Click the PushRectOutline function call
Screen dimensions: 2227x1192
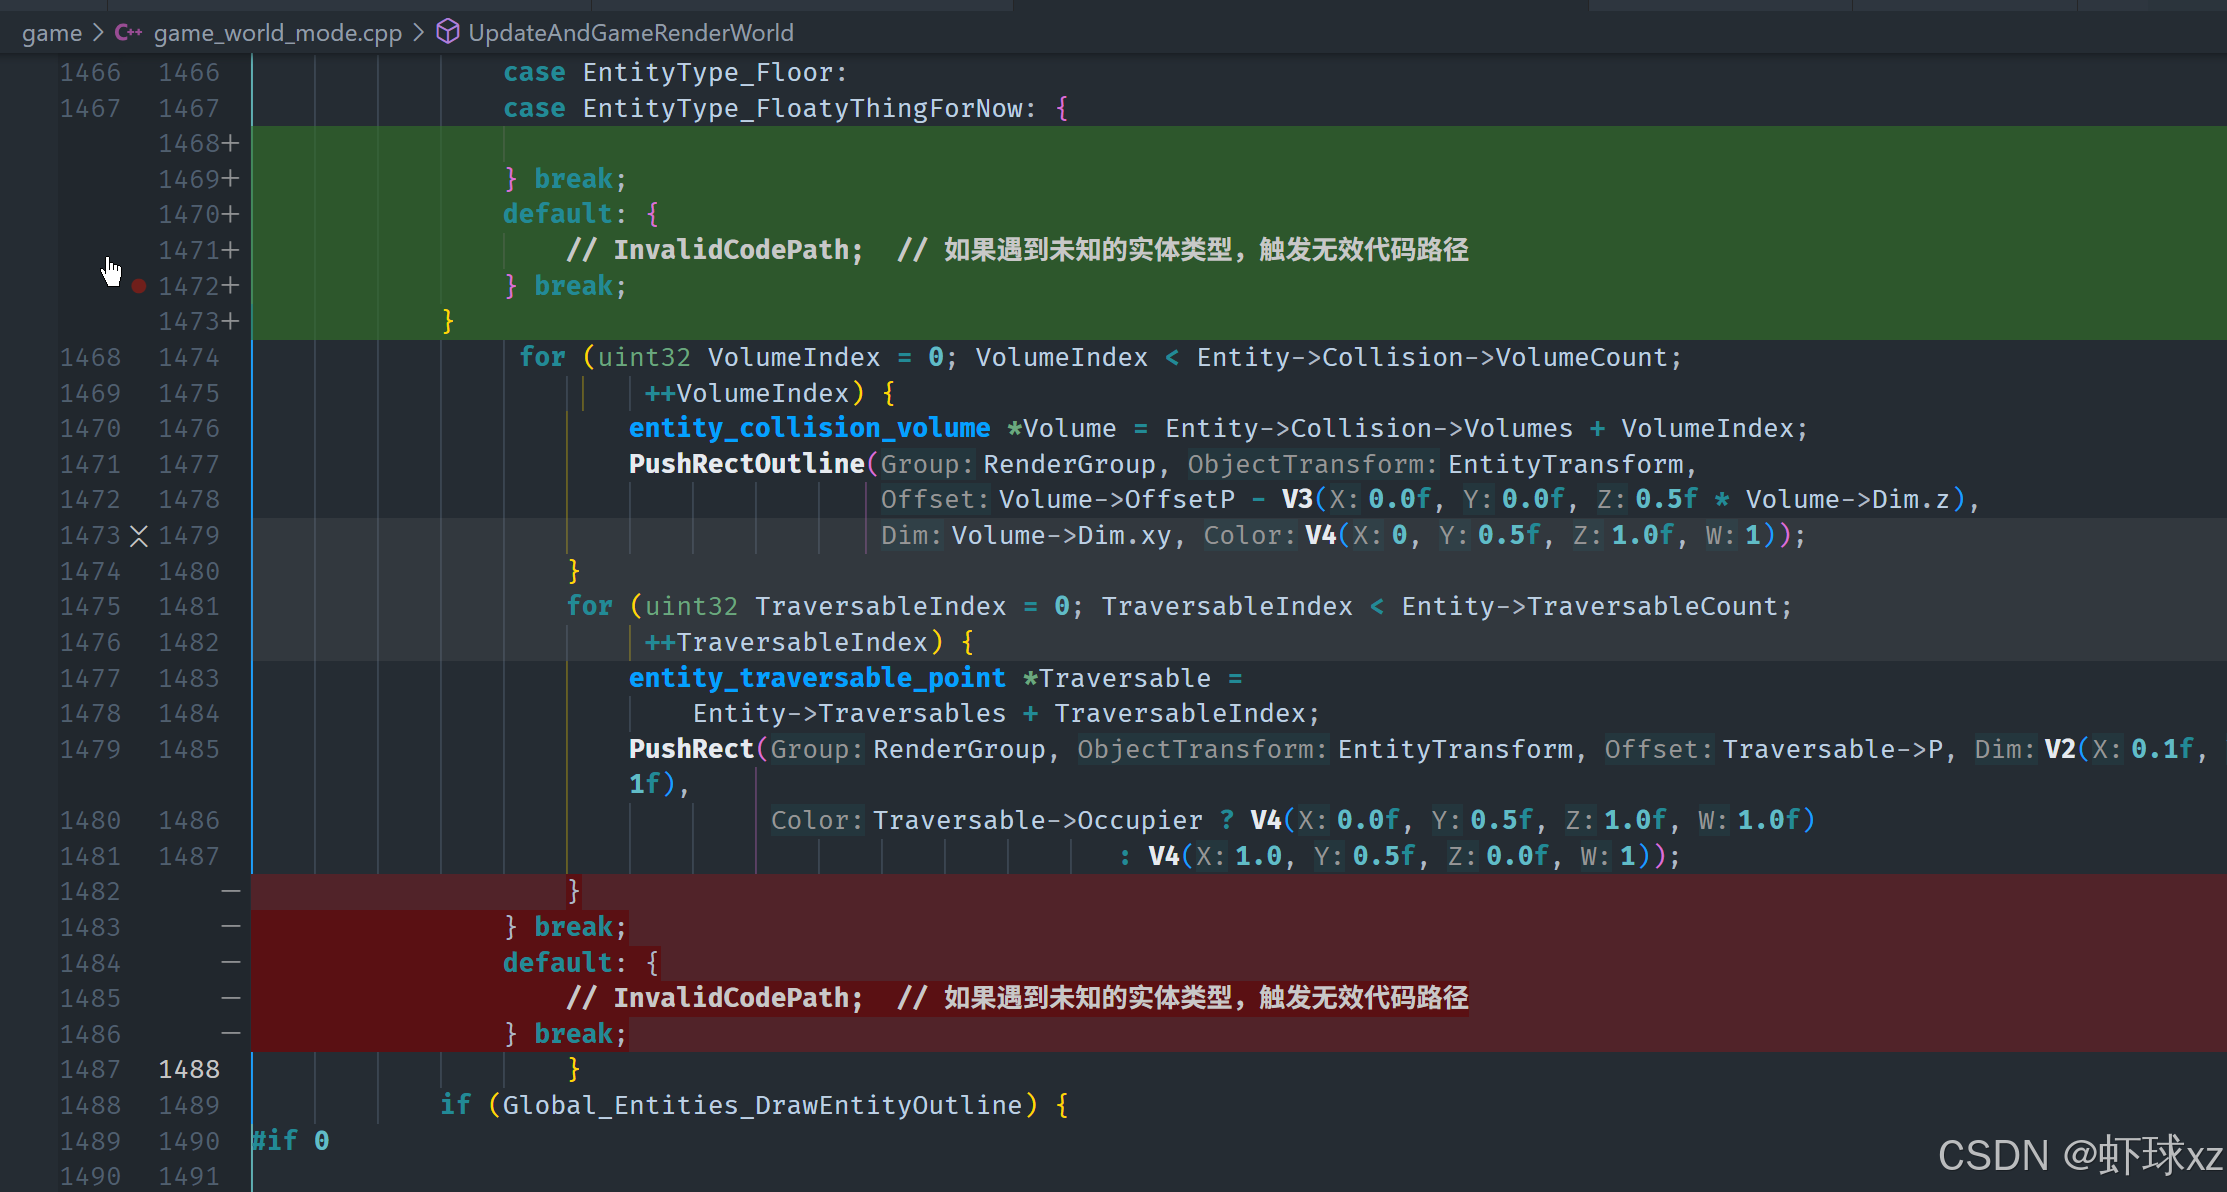(746, 464)
